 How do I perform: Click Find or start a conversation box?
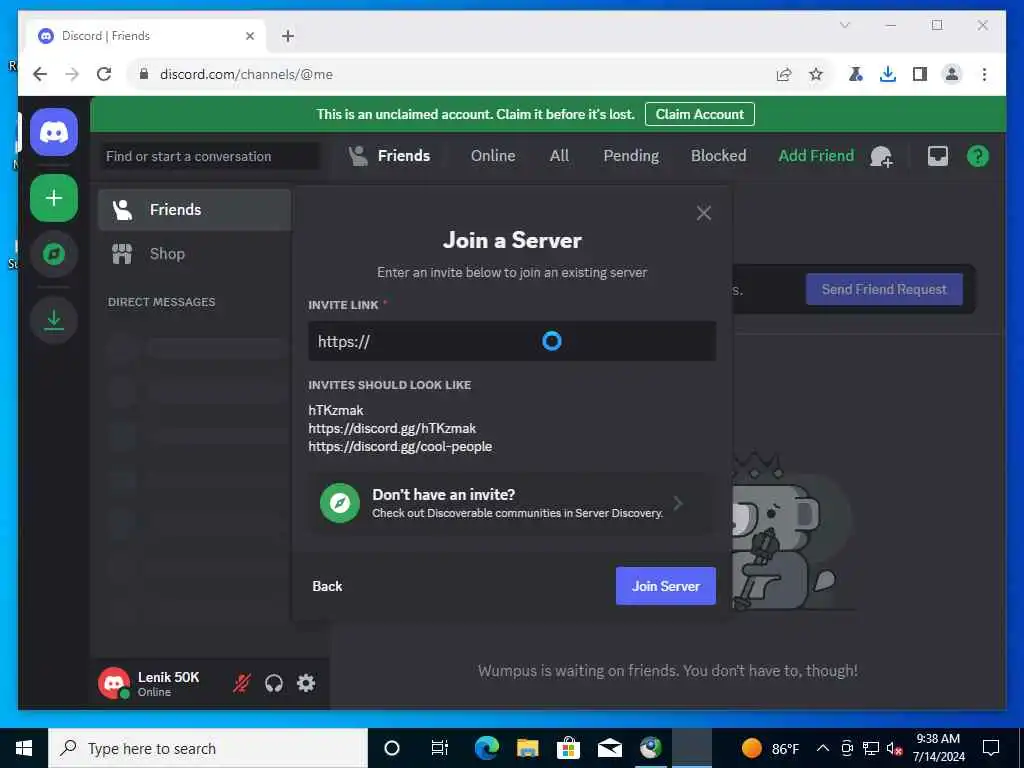(210, 157)
